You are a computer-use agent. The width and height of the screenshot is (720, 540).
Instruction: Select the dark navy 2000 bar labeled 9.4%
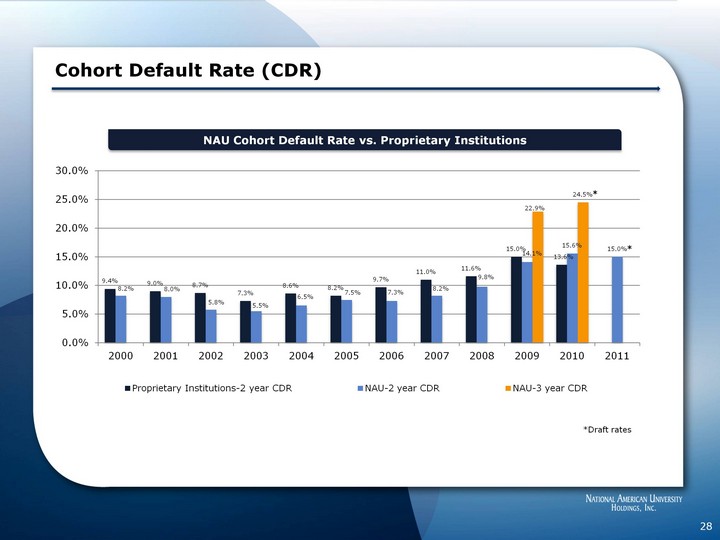pos(110,316)
